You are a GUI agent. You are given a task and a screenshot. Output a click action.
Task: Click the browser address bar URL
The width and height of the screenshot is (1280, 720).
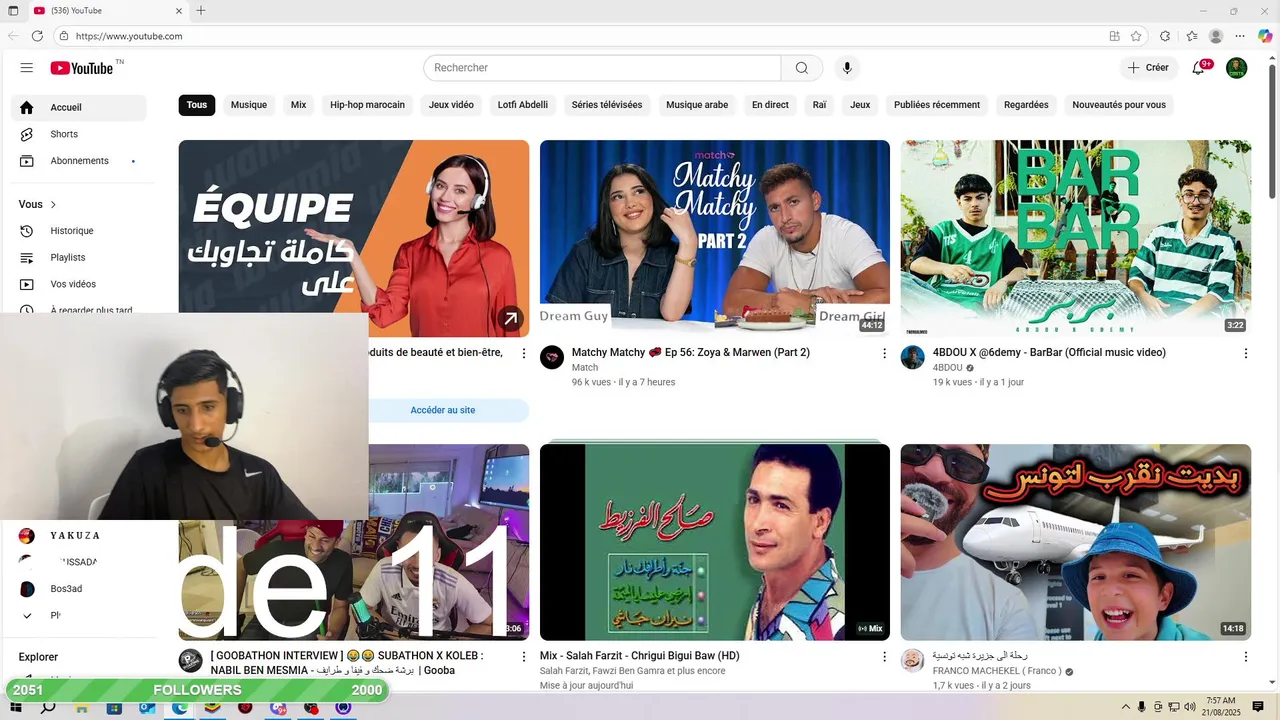[x=129, y=36]
